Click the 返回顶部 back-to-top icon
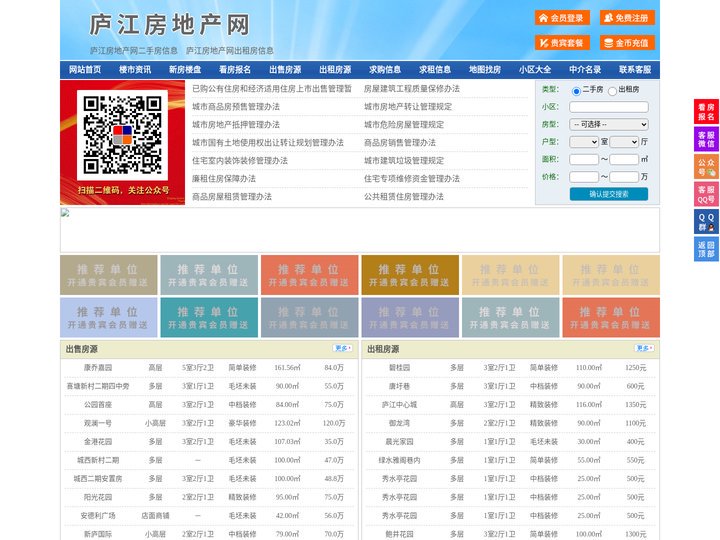This screenshot has width=720, height=540. (706, 249)
